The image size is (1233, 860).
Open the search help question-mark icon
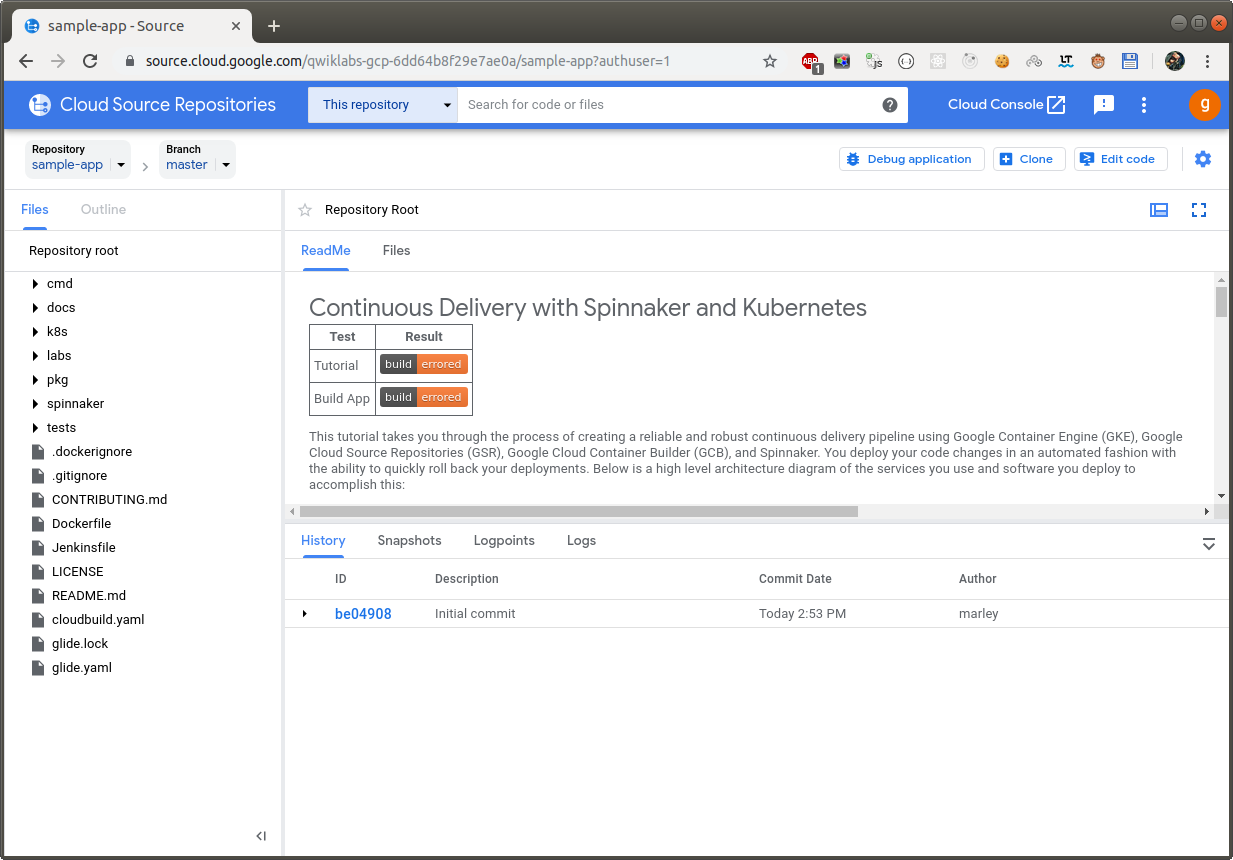click(x=890, y=105)
